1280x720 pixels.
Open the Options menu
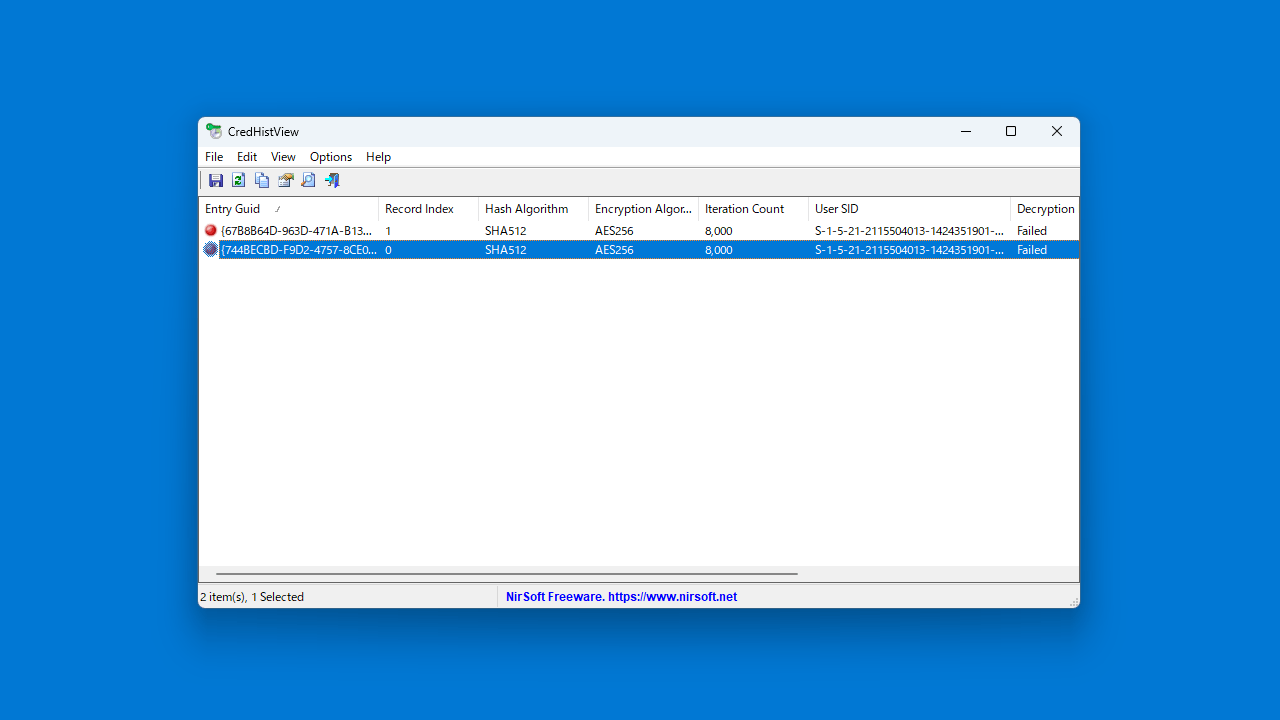[x=331, y=157]
